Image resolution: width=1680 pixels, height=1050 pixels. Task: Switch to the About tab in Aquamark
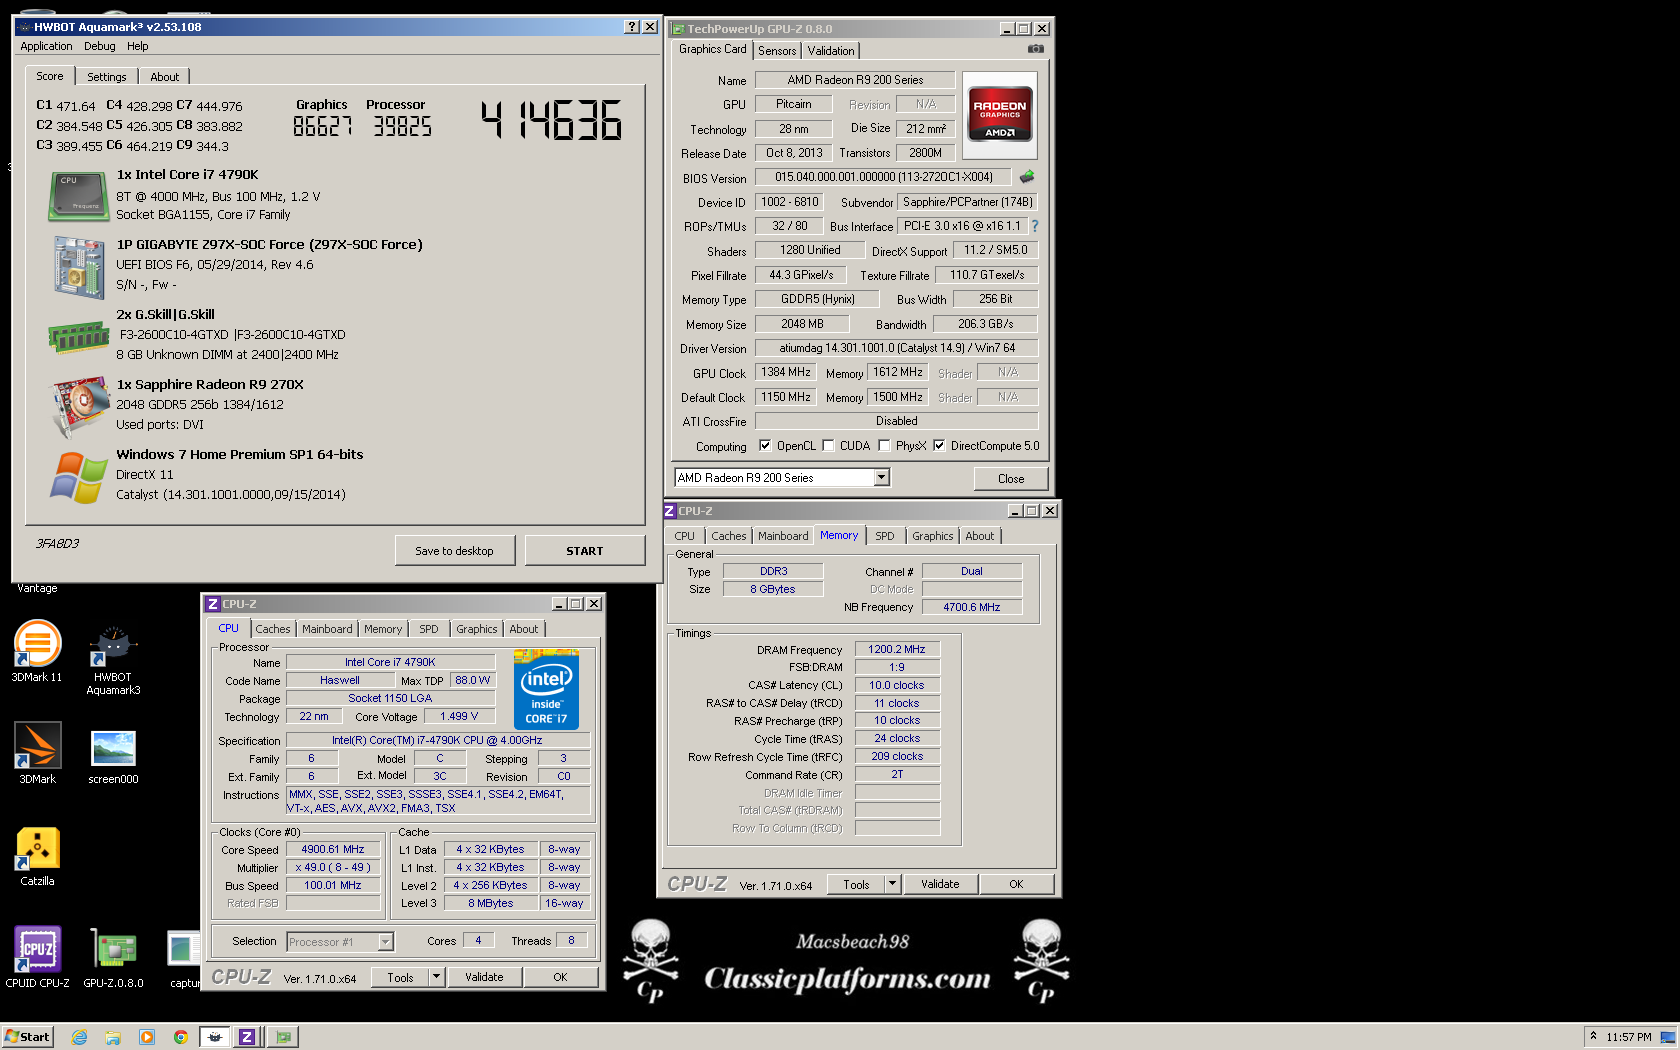164,77
